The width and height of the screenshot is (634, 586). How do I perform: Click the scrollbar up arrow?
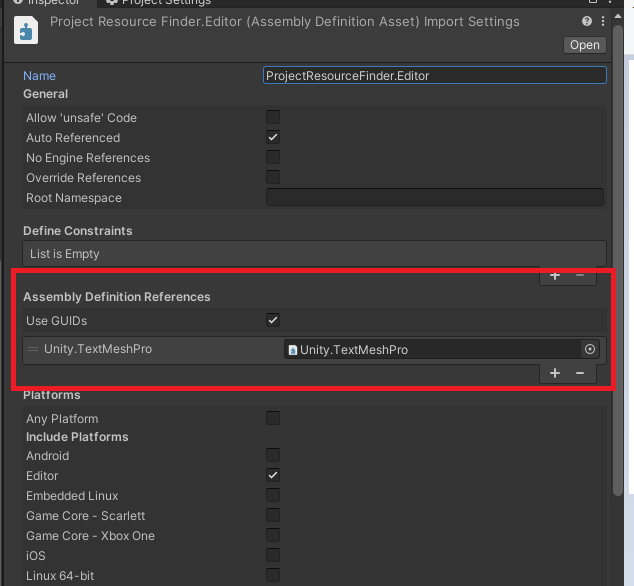coord(618,17)
